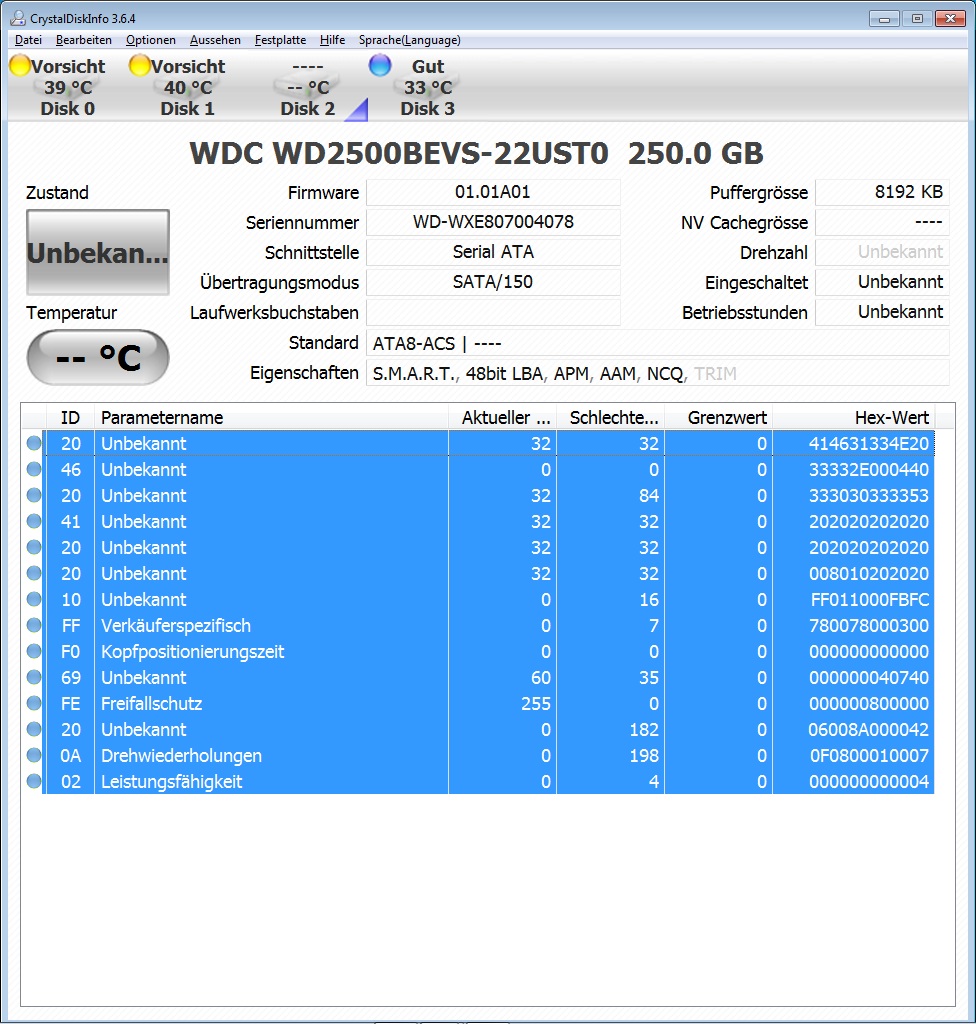Viewport: 976px width, 1024px height.
Task: Click yellow status orb of Disk 1
Action: (x=140, y=65)
